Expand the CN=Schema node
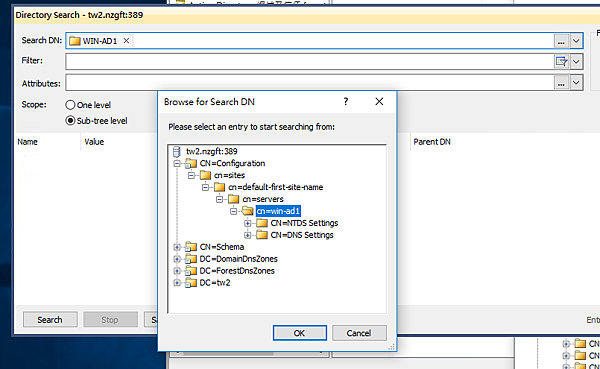600x369 pixels. [x=177, y=247]
